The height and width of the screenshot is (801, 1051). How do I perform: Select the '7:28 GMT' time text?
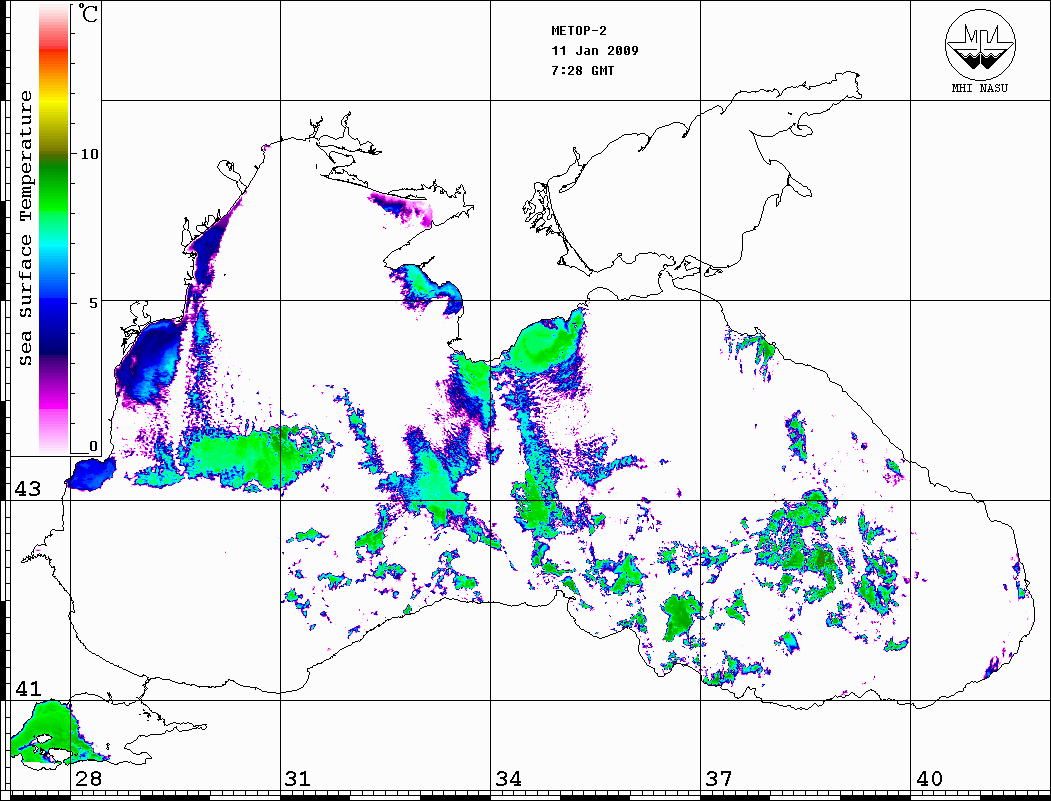coord(583,70)
